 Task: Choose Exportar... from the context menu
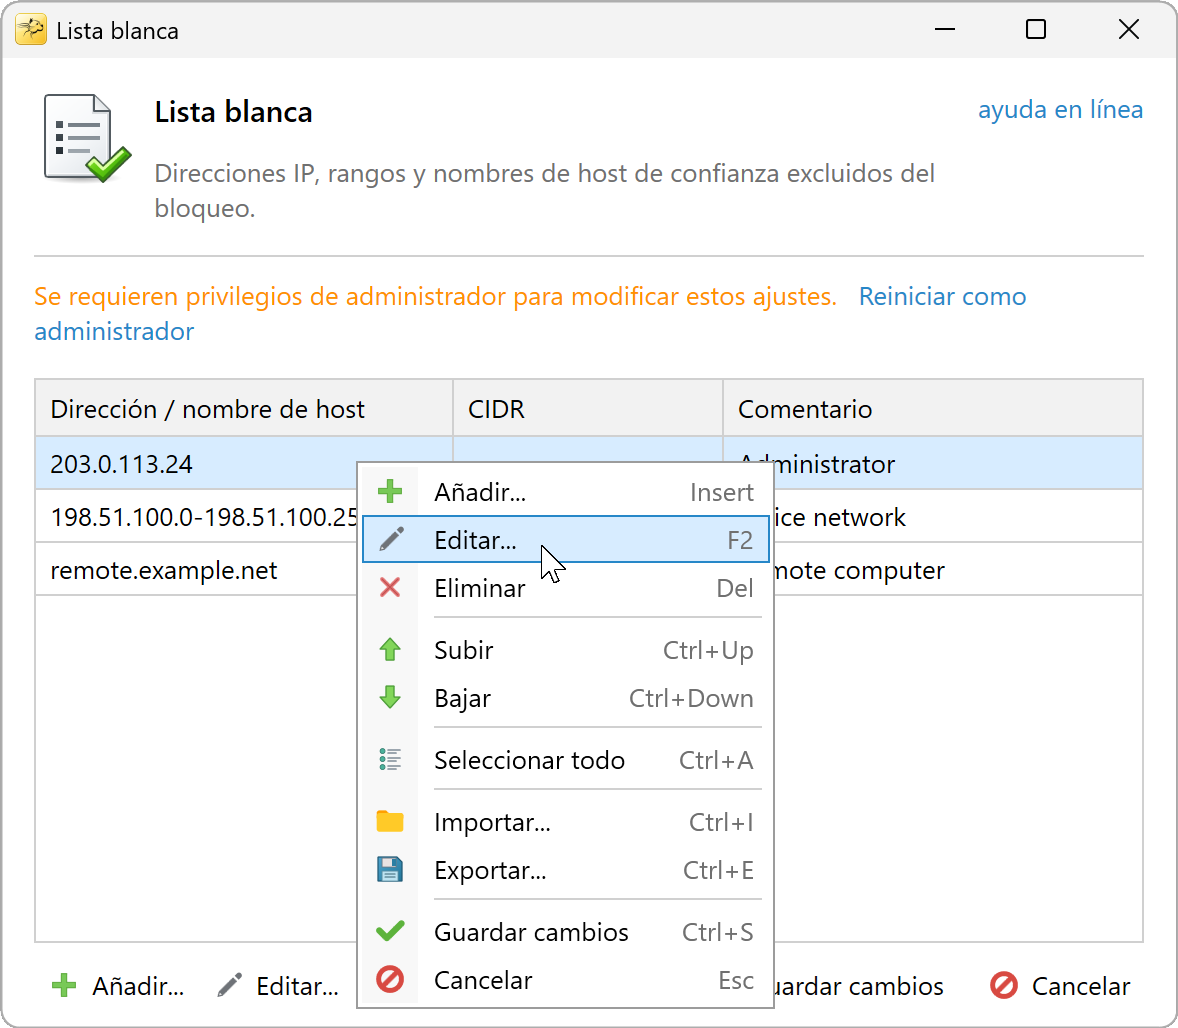pos(566,869)
